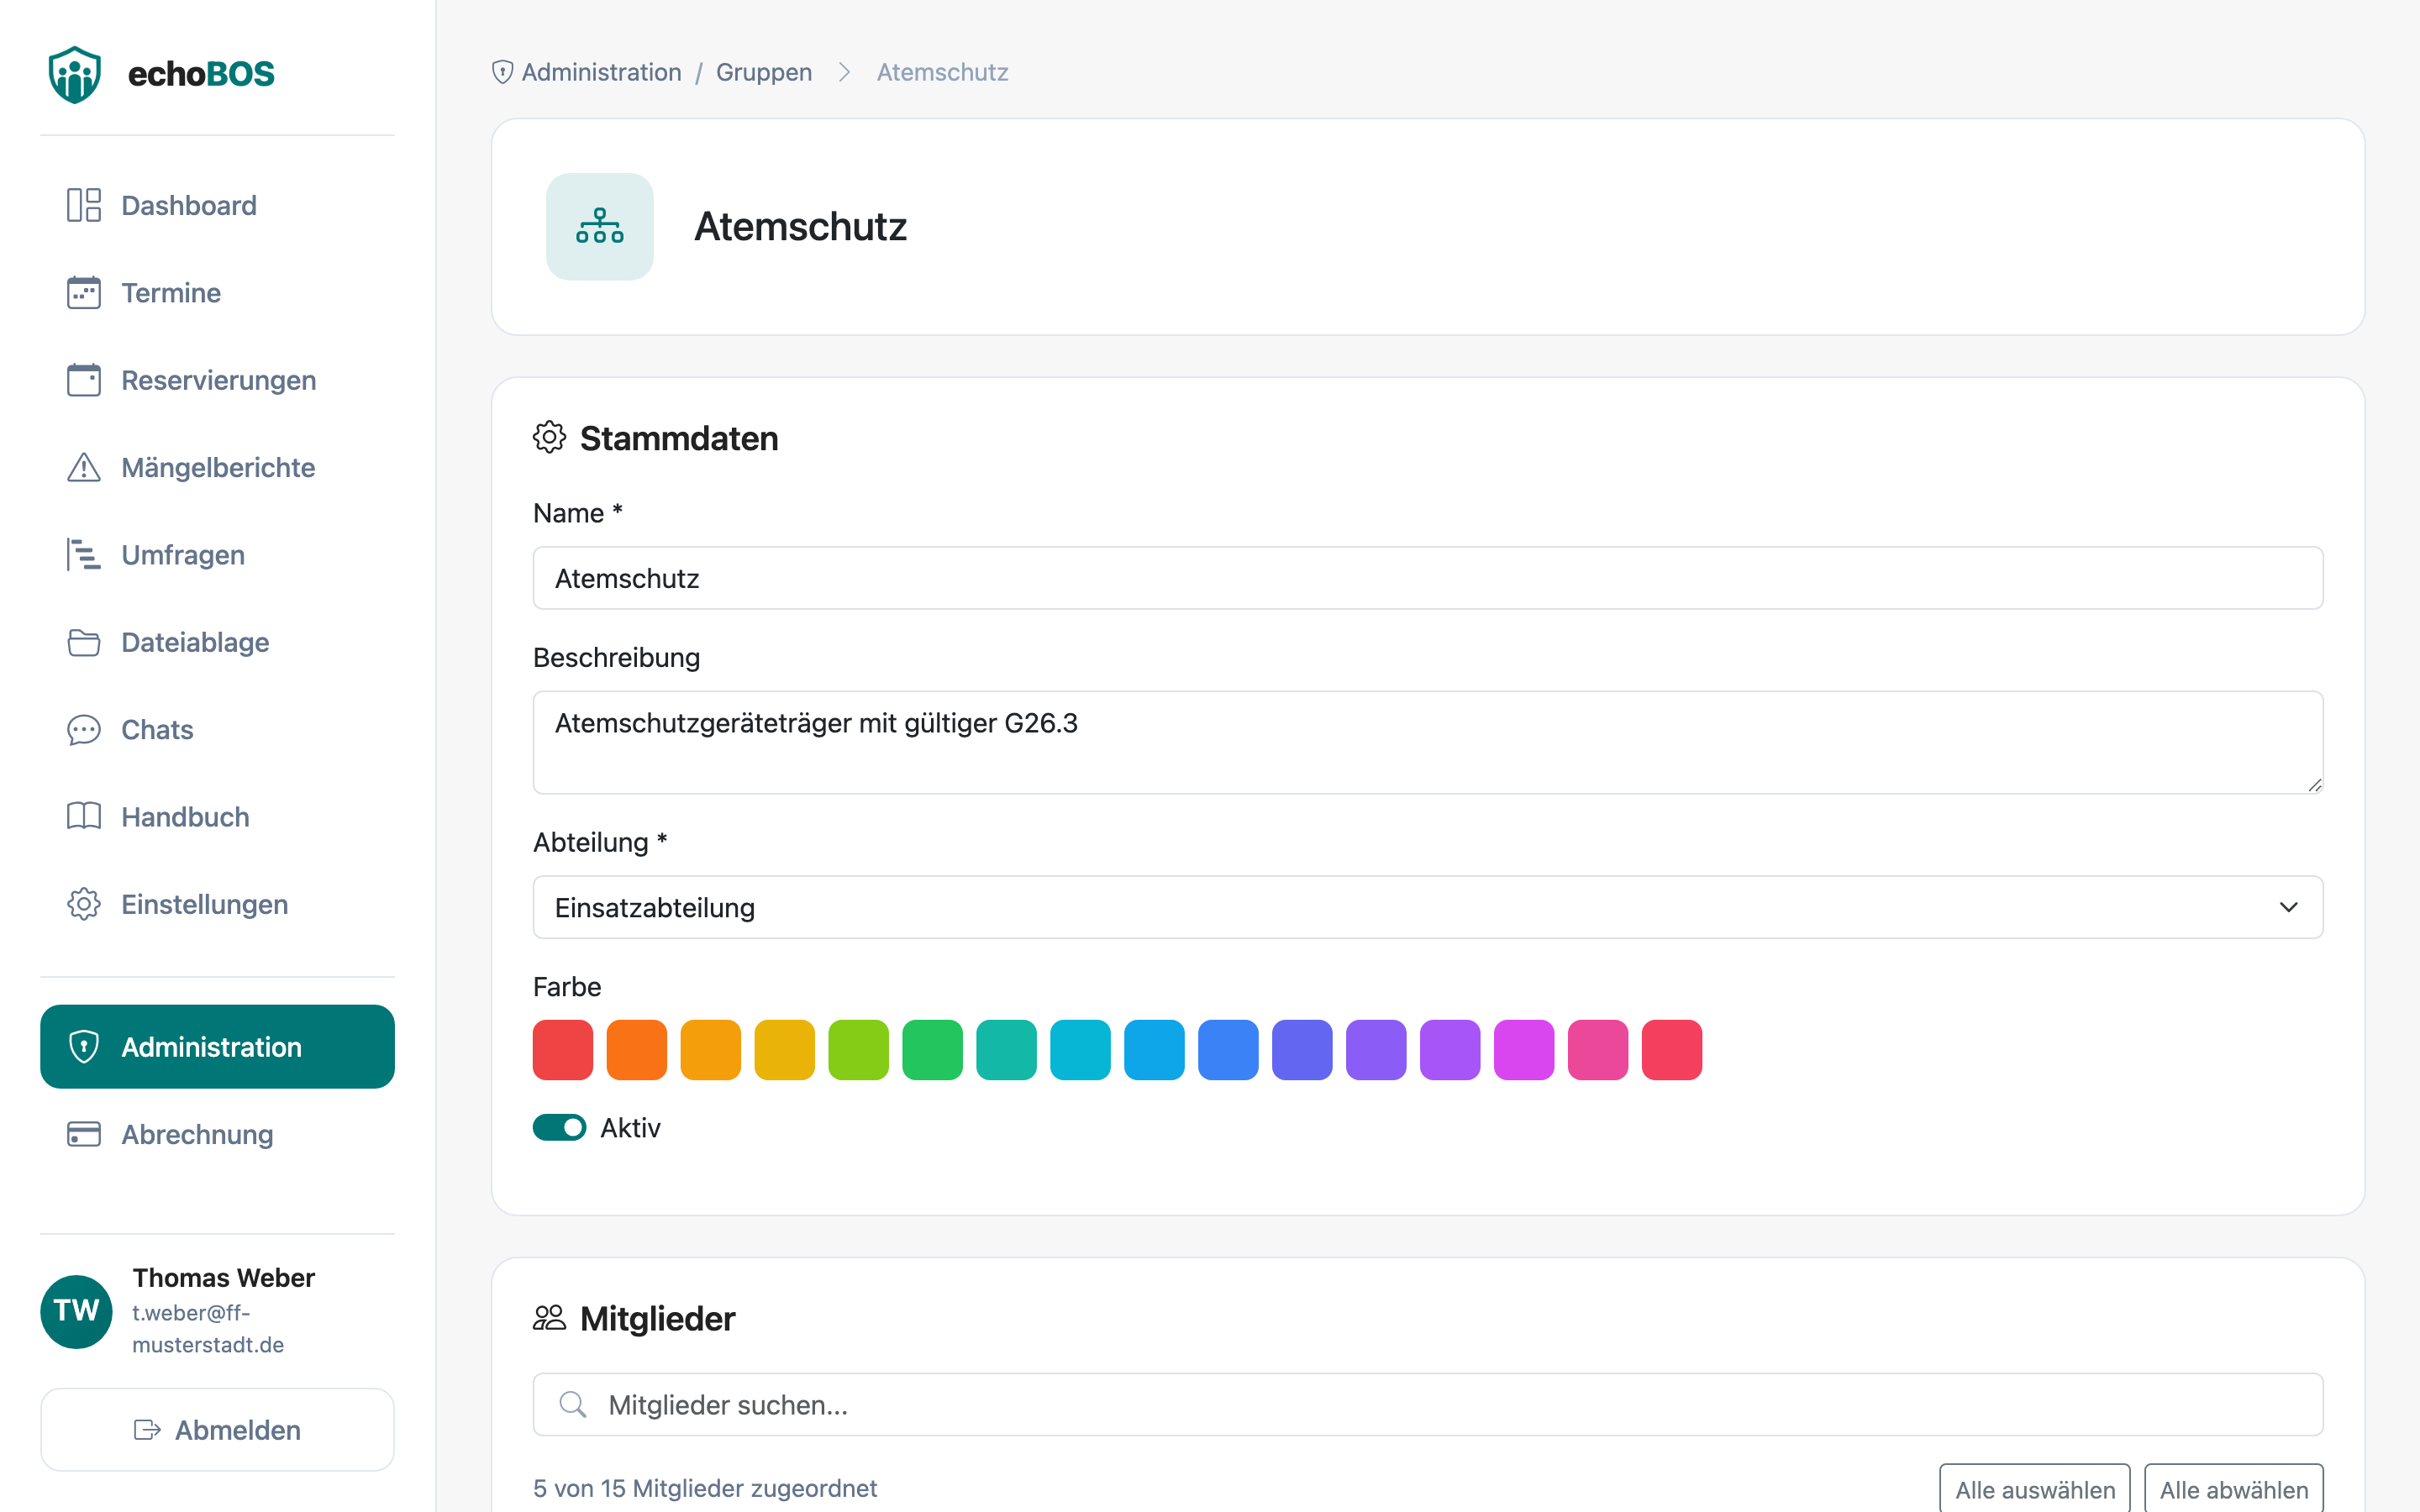The height and width of the screenshot is (1512, 2420).
Task: Click the magnifier icon in Mitglieder search
Action: pos(573,1405)
